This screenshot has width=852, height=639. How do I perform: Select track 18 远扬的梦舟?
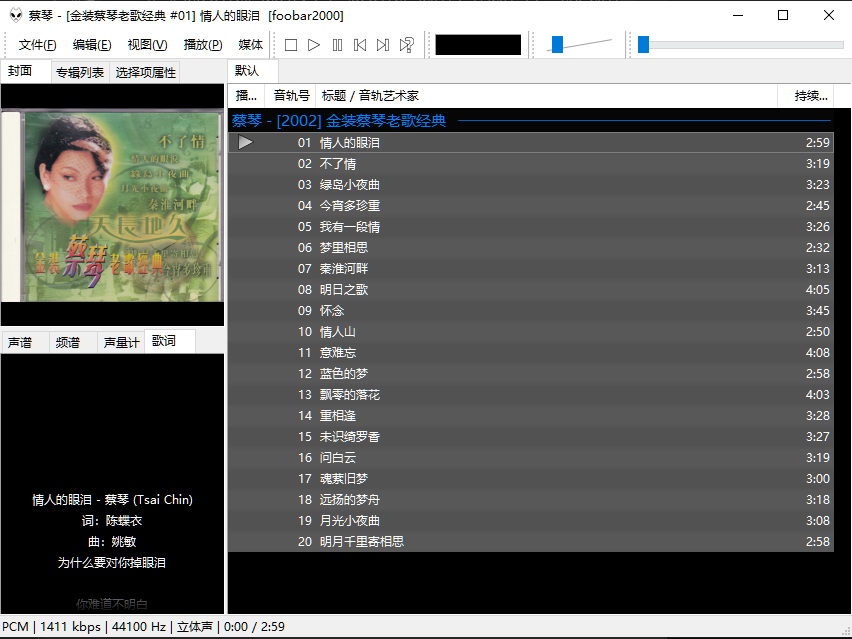[x=531, y=500]
